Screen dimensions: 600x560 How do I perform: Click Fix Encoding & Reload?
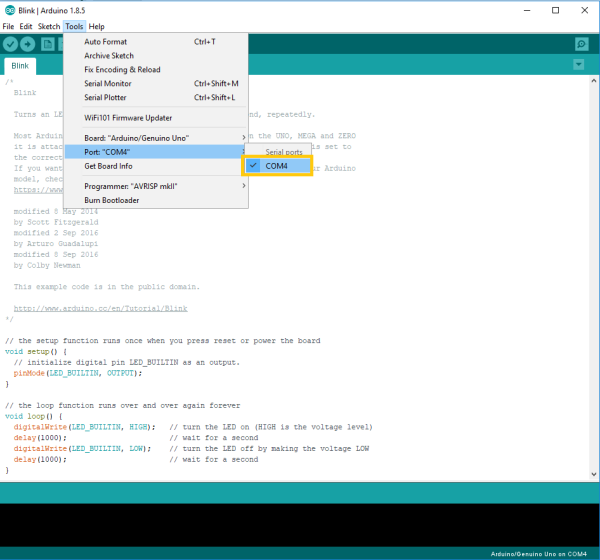(x=122, y=70)
